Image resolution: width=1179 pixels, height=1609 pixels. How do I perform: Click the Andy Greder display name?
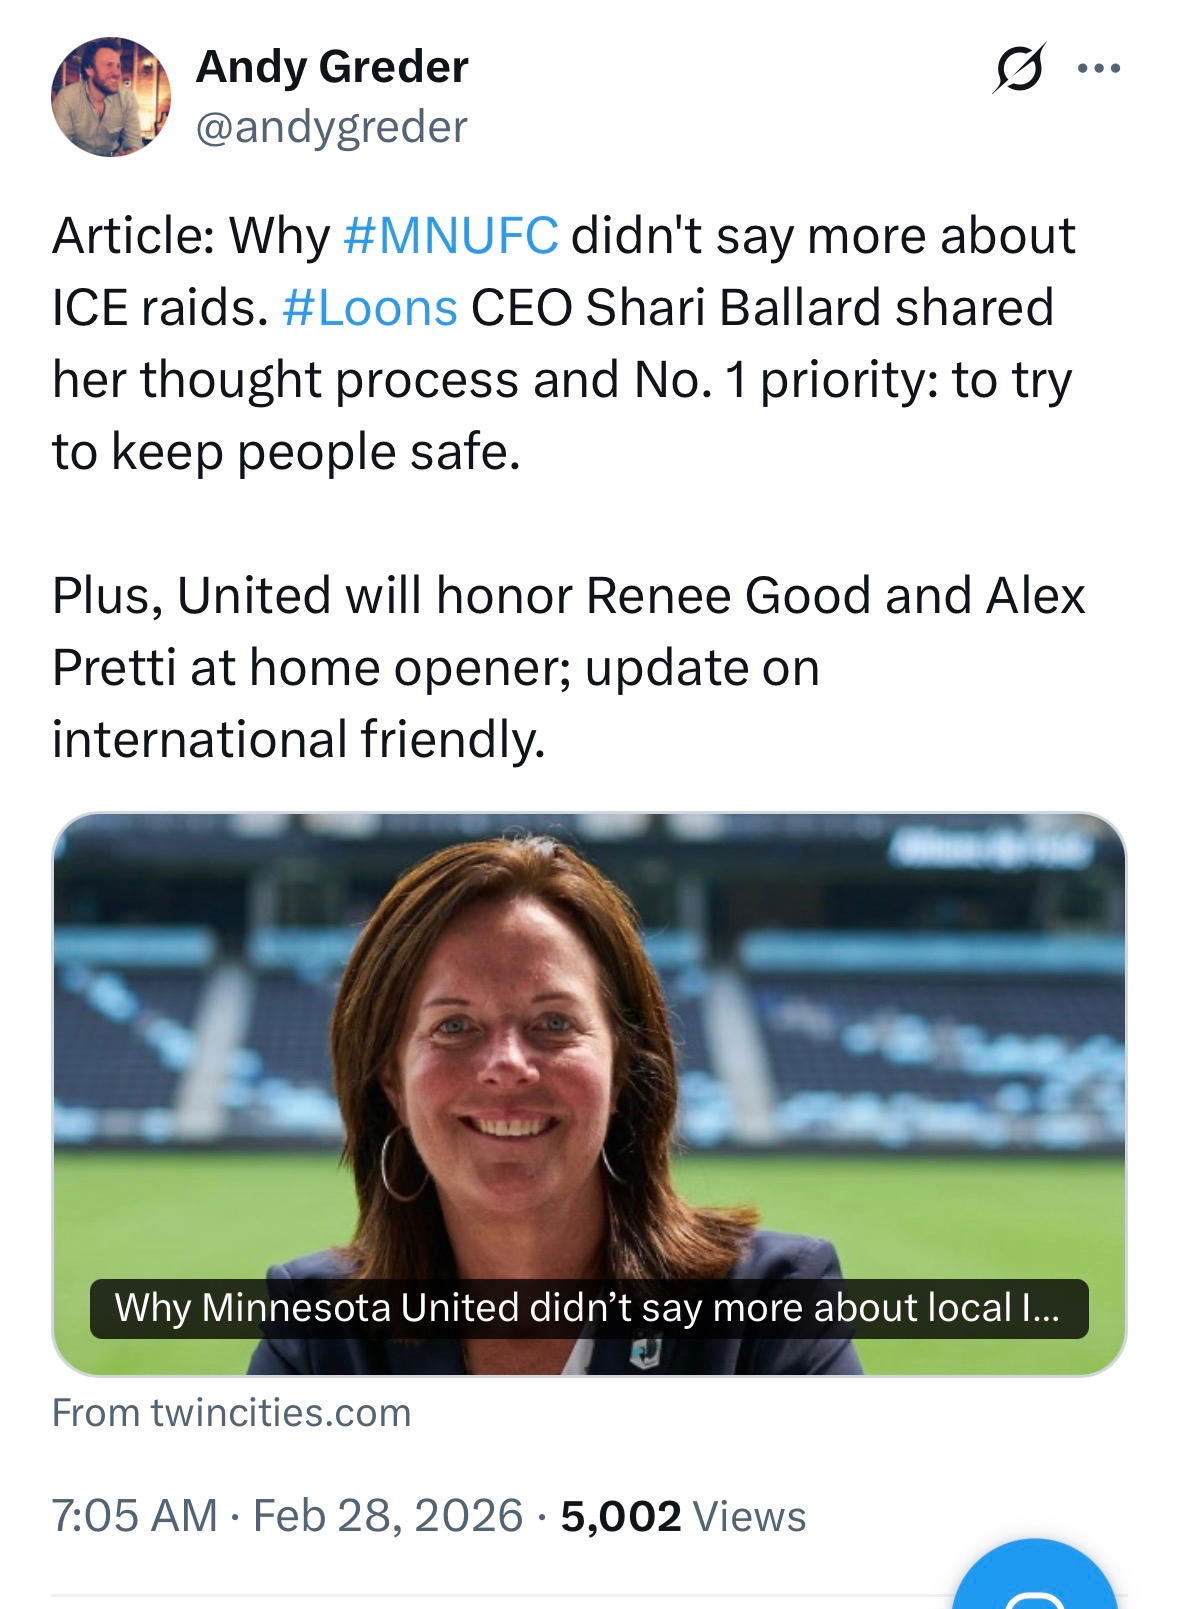click(x=332, y=67)
